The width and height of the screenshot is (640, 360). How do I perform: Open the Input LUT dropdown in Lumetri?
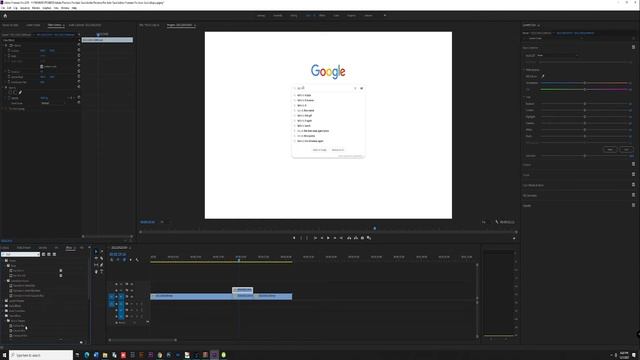point(557,55)
